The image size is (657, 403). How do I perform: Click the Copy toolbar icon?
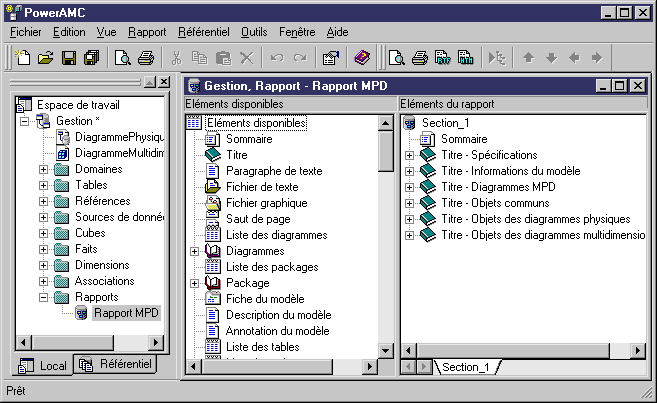pyautogui.click(x=199, y=58)
